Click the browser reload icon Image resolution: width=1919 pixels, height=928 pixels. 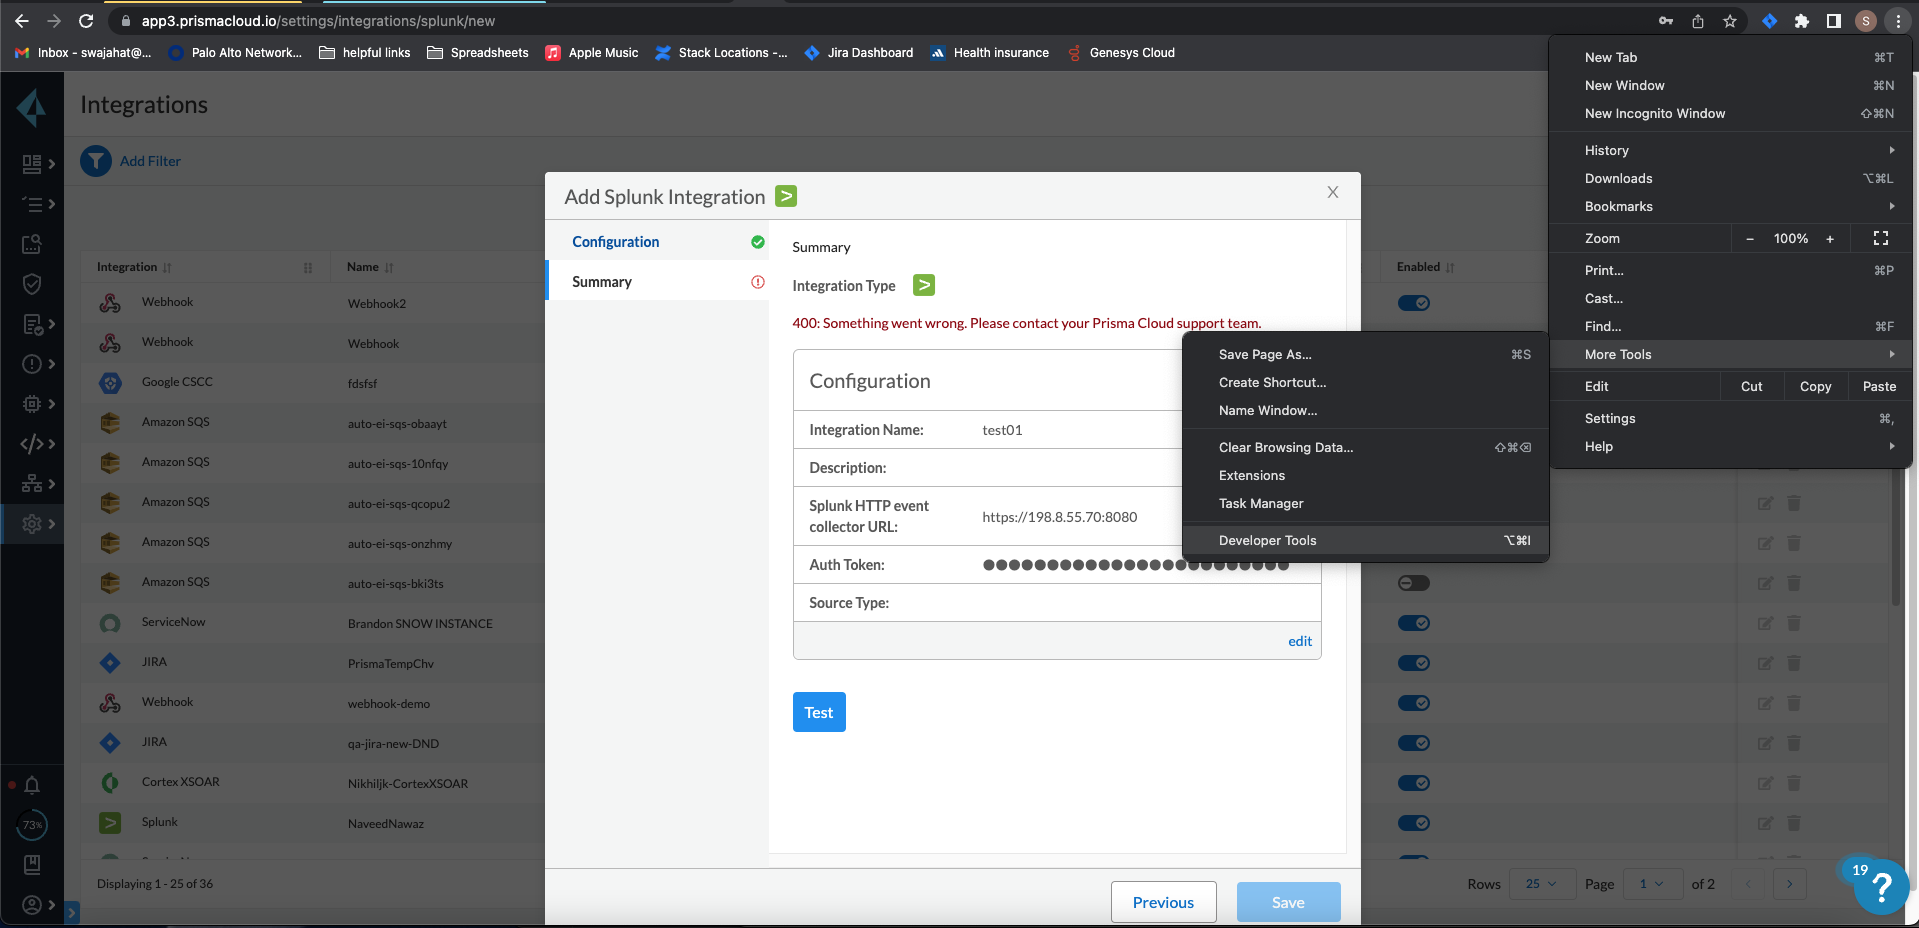(x=86, y=21)
